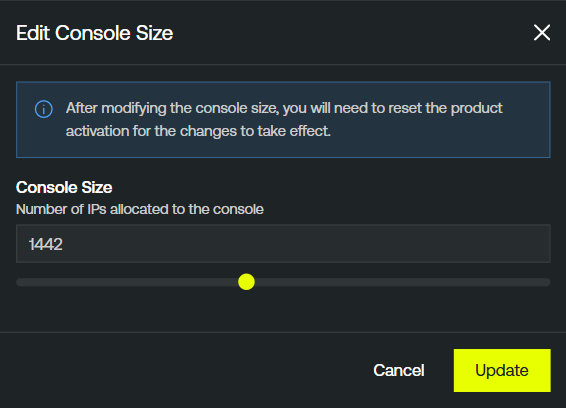Click slider track left of the handle
Screen dimensions: 566x408
tap(127, 282)
